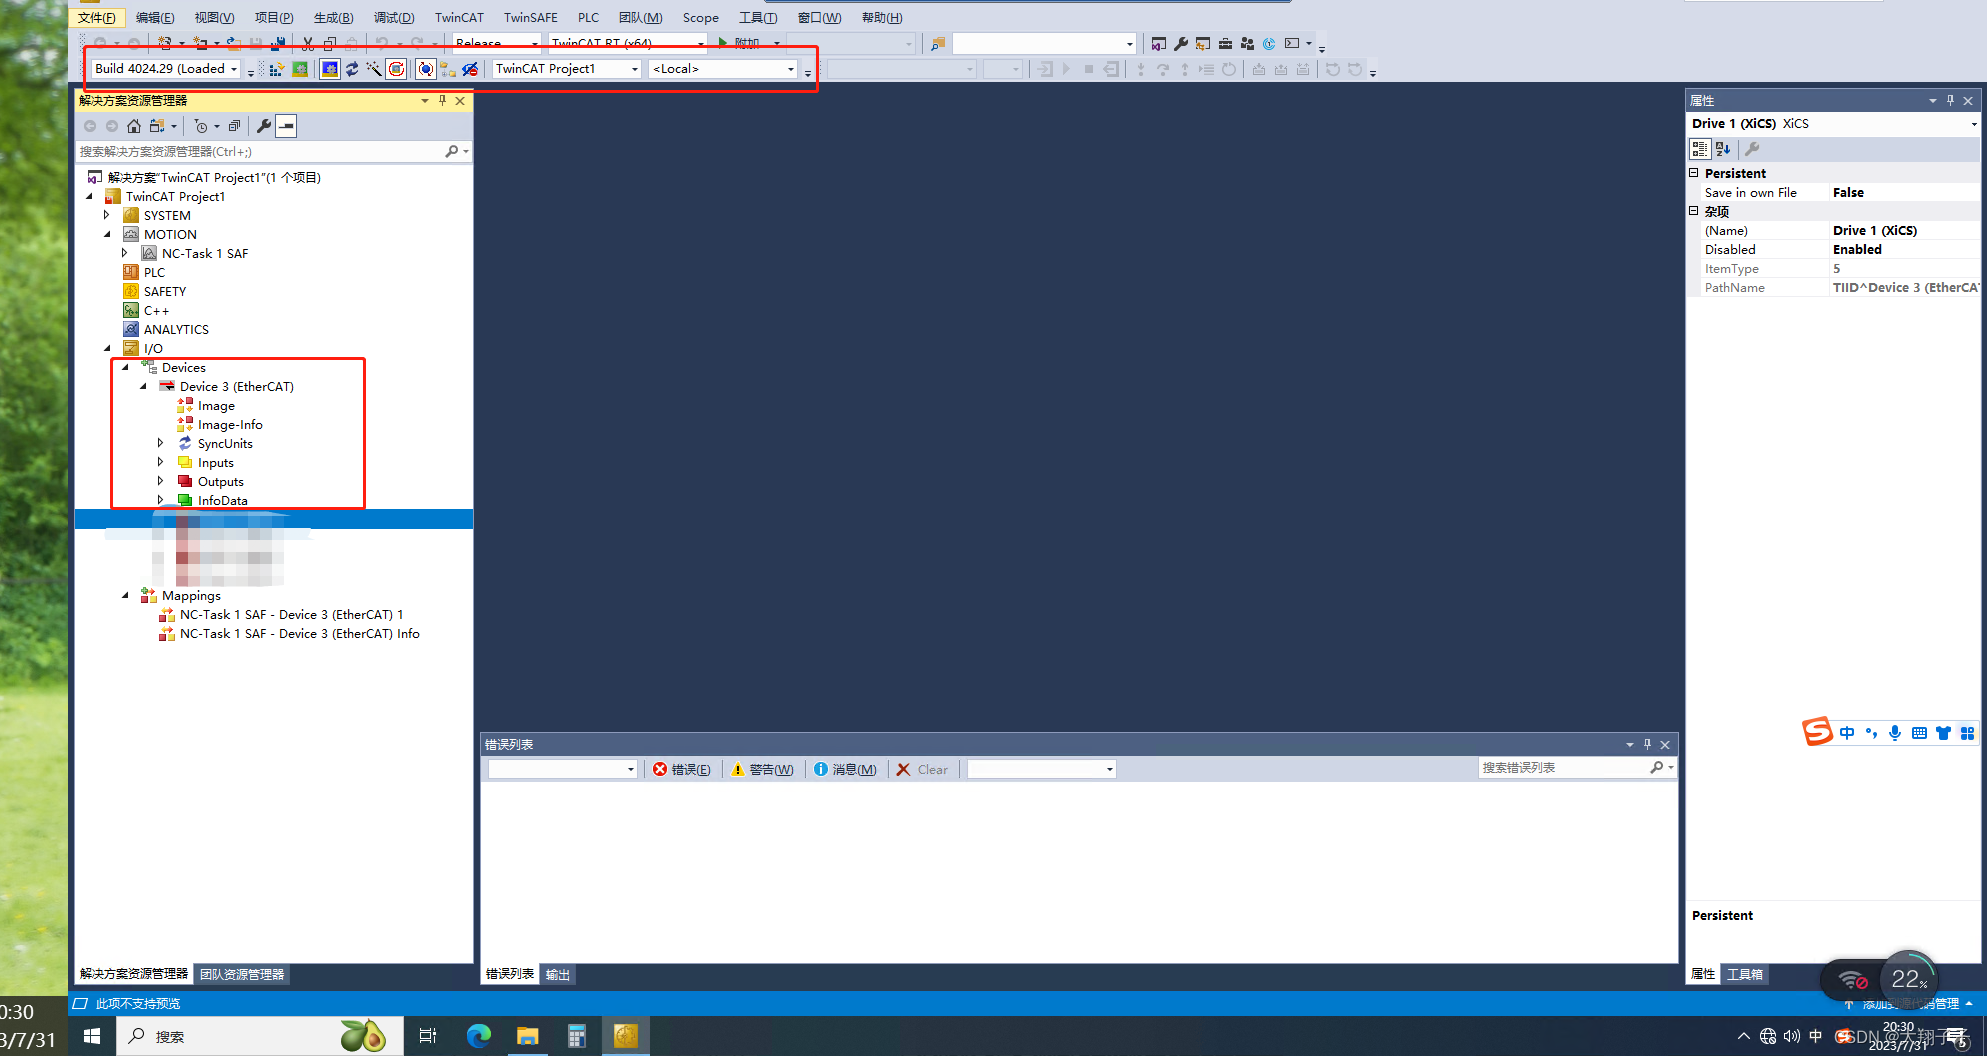The height and width of the screenshot is (1056, 1987).
Task: Click Show Sub Items folder icon
Action: 448,69
